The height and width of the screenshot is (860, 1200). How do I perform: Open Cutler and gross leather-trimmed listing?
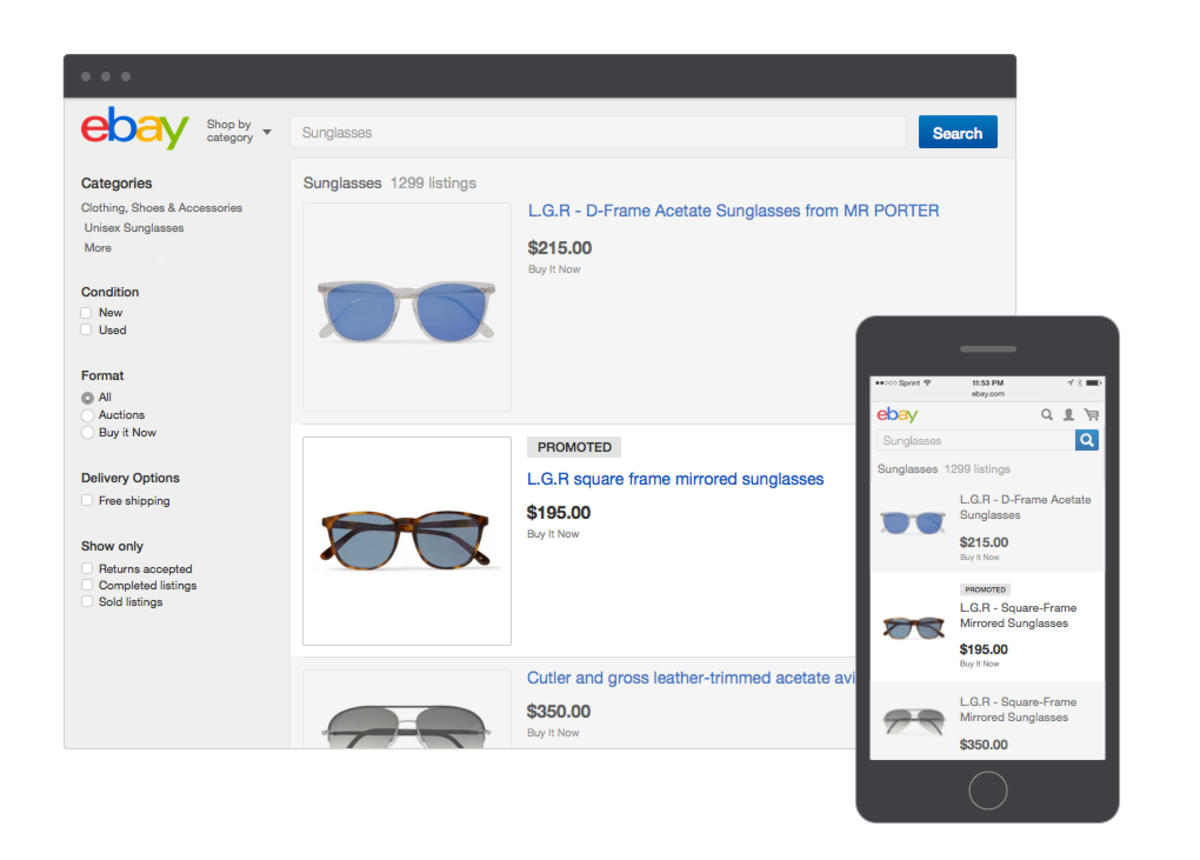click(692, 678)
